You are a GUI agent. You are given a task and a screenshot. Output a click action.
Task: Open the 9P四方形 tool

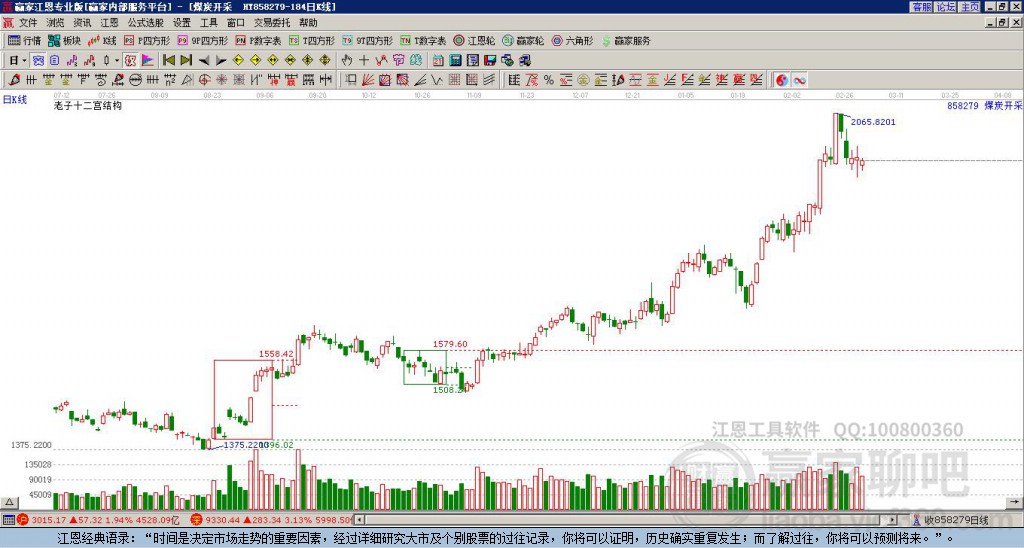203,40
